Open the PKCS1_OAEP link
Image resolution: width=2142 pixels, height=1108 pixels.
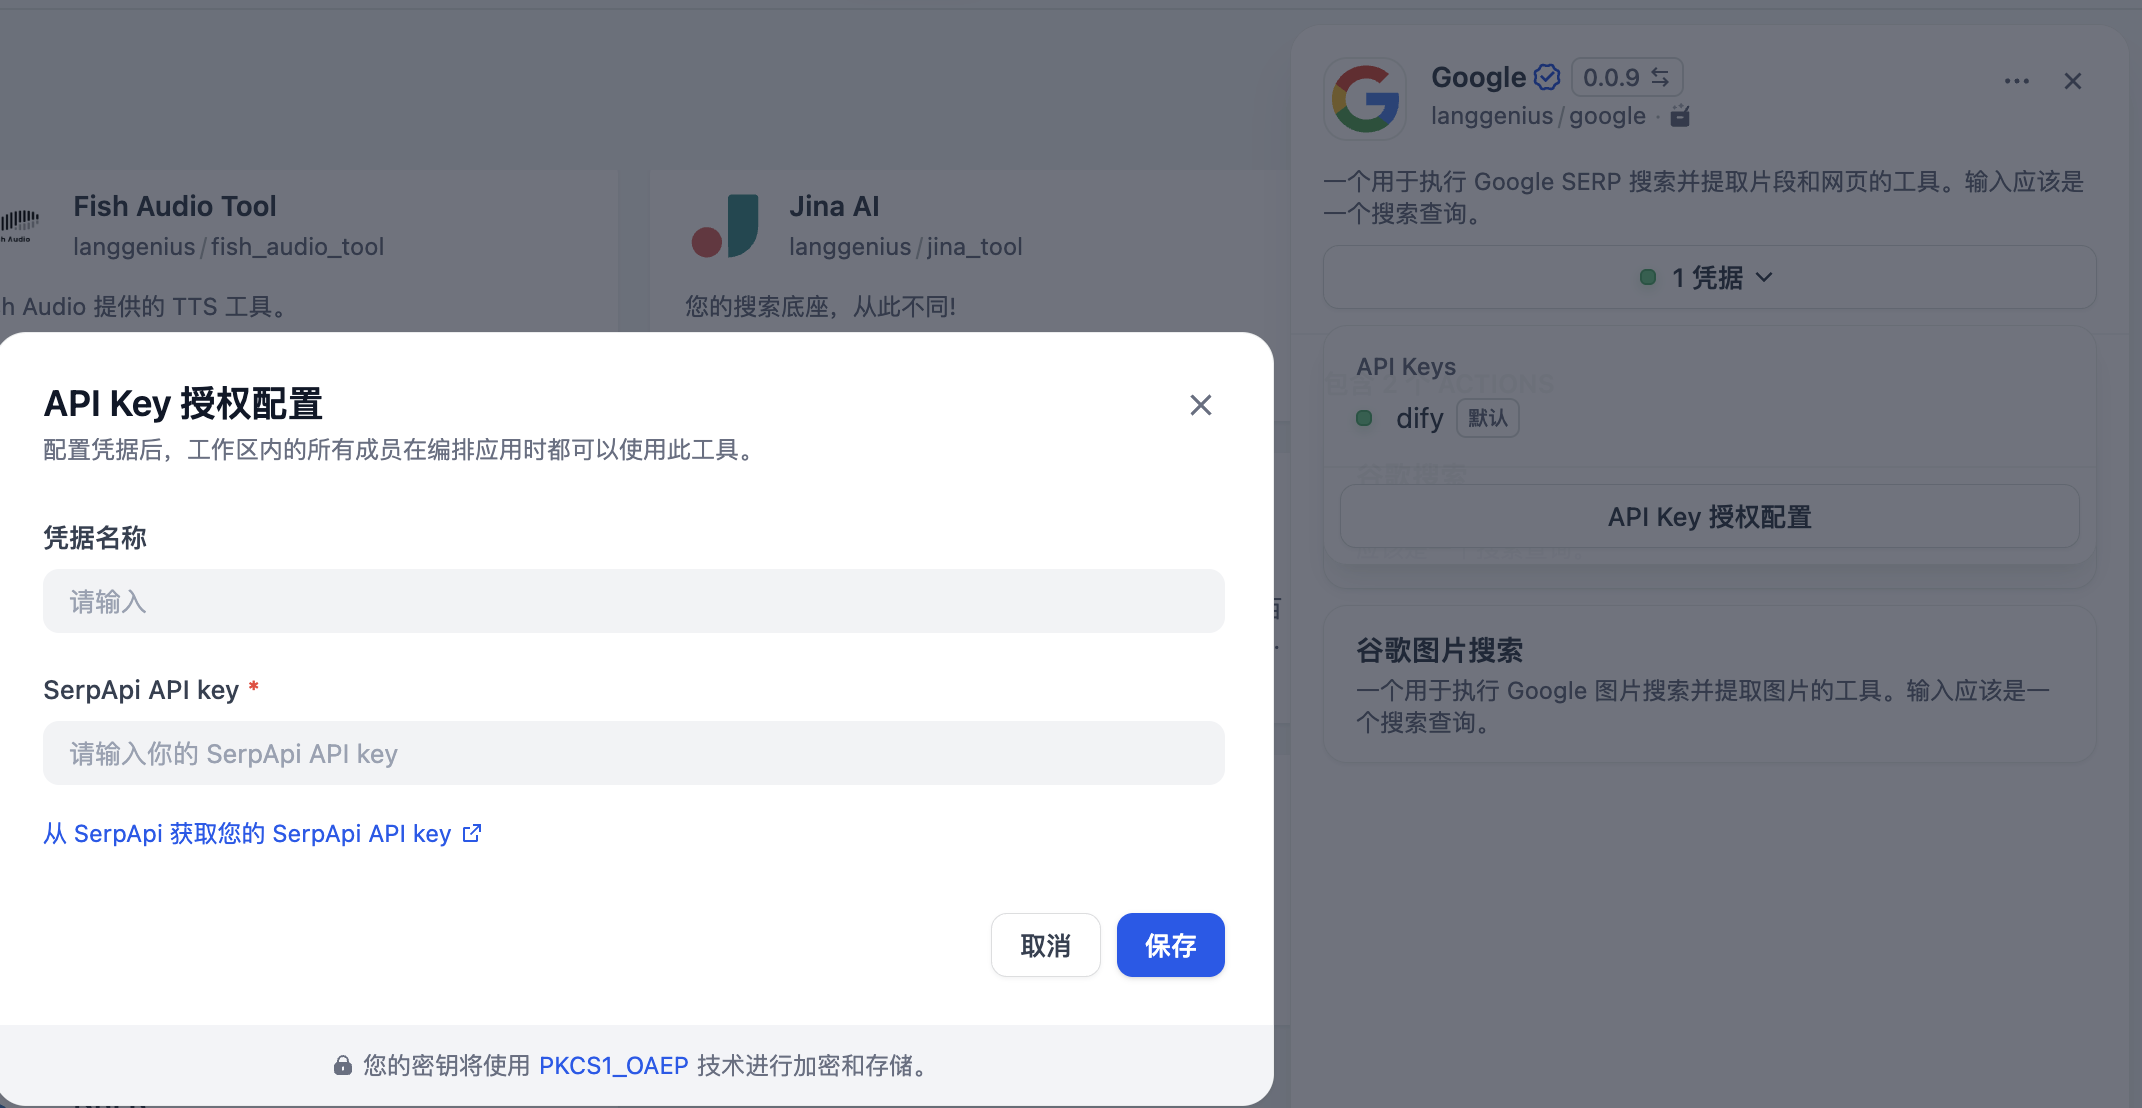[613, 1066]
